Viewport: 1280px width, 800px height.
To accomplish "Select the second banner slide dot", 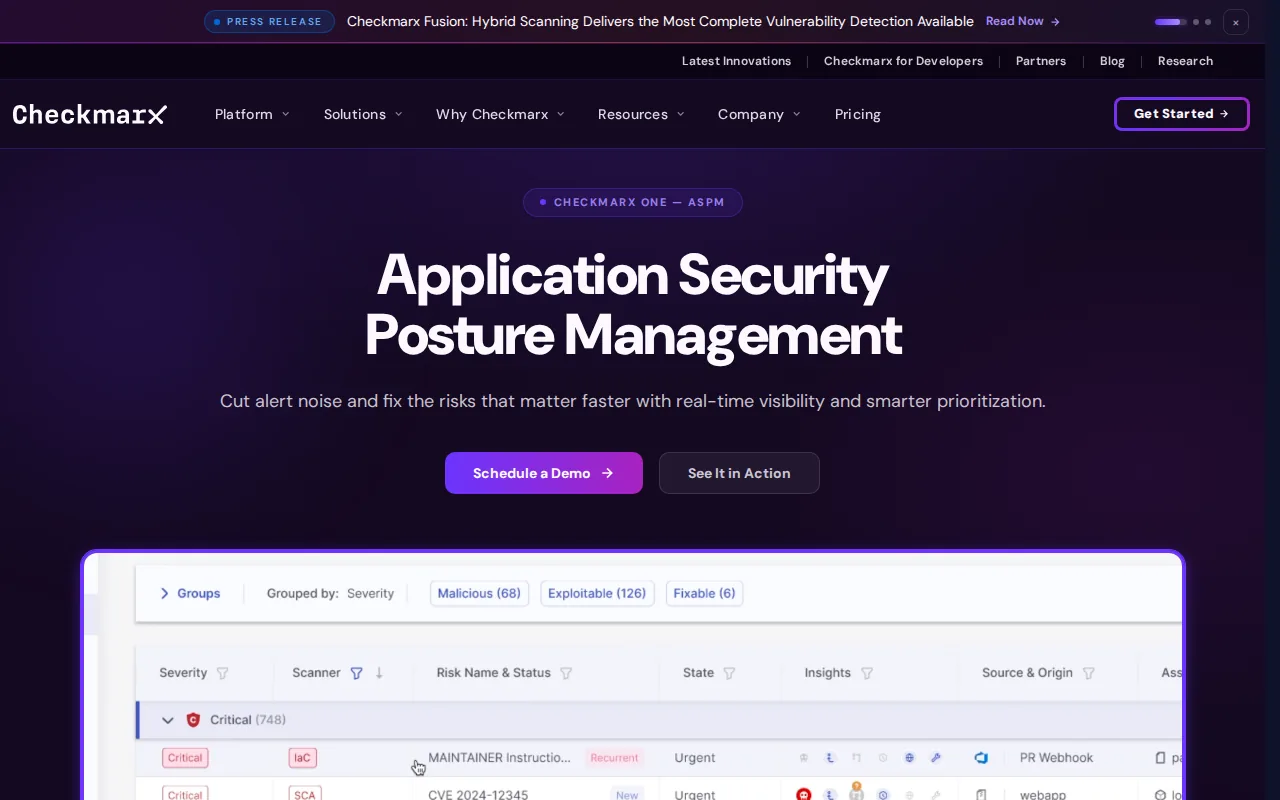I will (x=1196, y=22).
